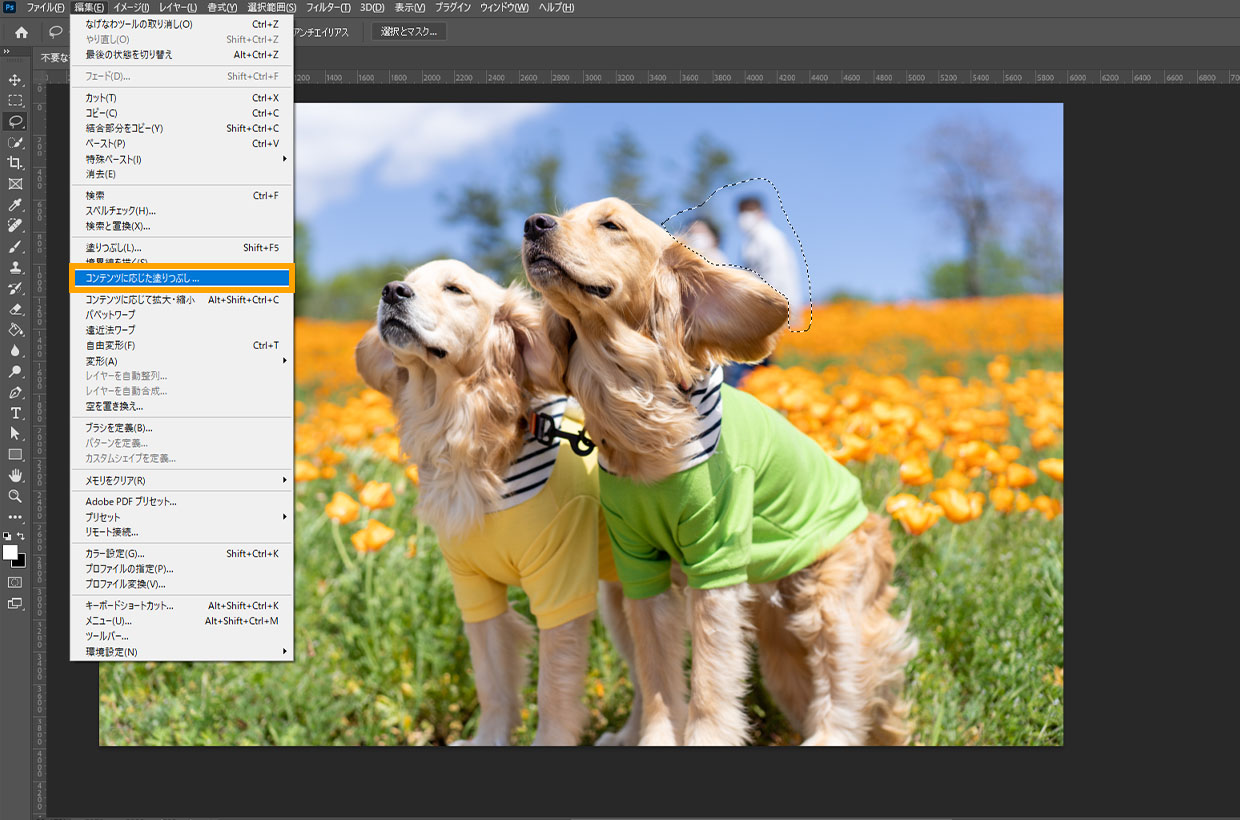Open the プラグイン menu
The height and width of the screenshot is (820, 1240).
(x=453, y=7)
